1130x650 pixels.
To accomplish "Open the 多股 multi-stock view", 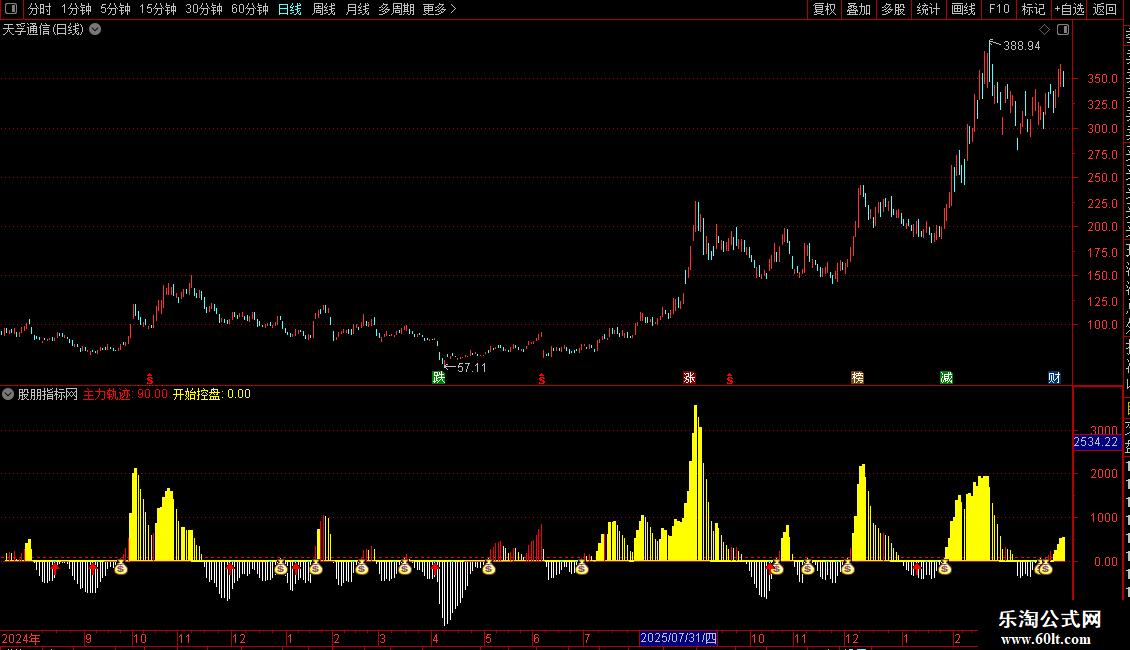I will coord(894,9).
